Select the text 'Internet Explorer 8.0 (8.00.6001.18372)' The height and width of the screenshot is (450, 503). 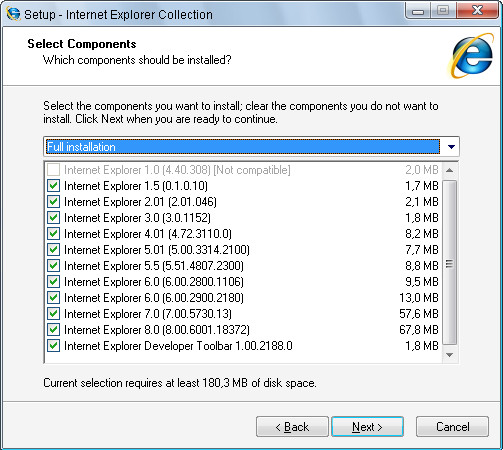click(157, 330)
